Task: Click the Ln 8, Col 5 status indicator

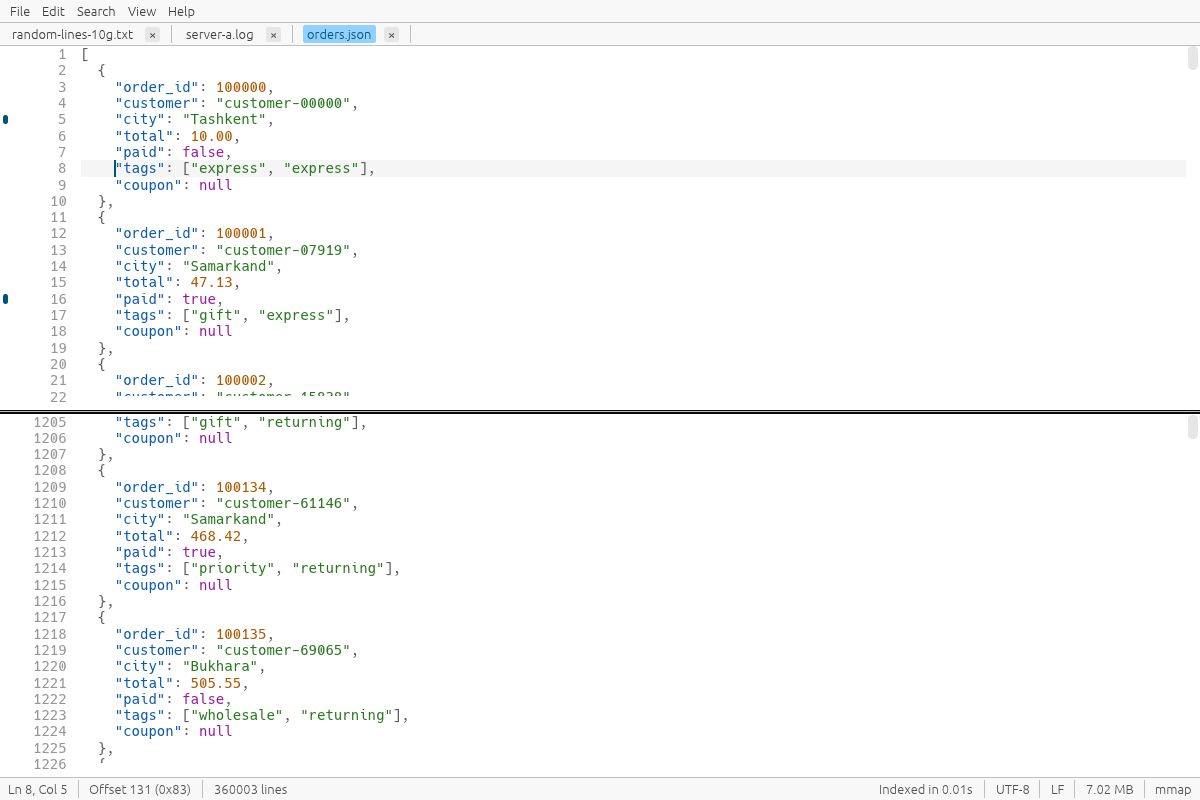Action: [x=39, y=789]
